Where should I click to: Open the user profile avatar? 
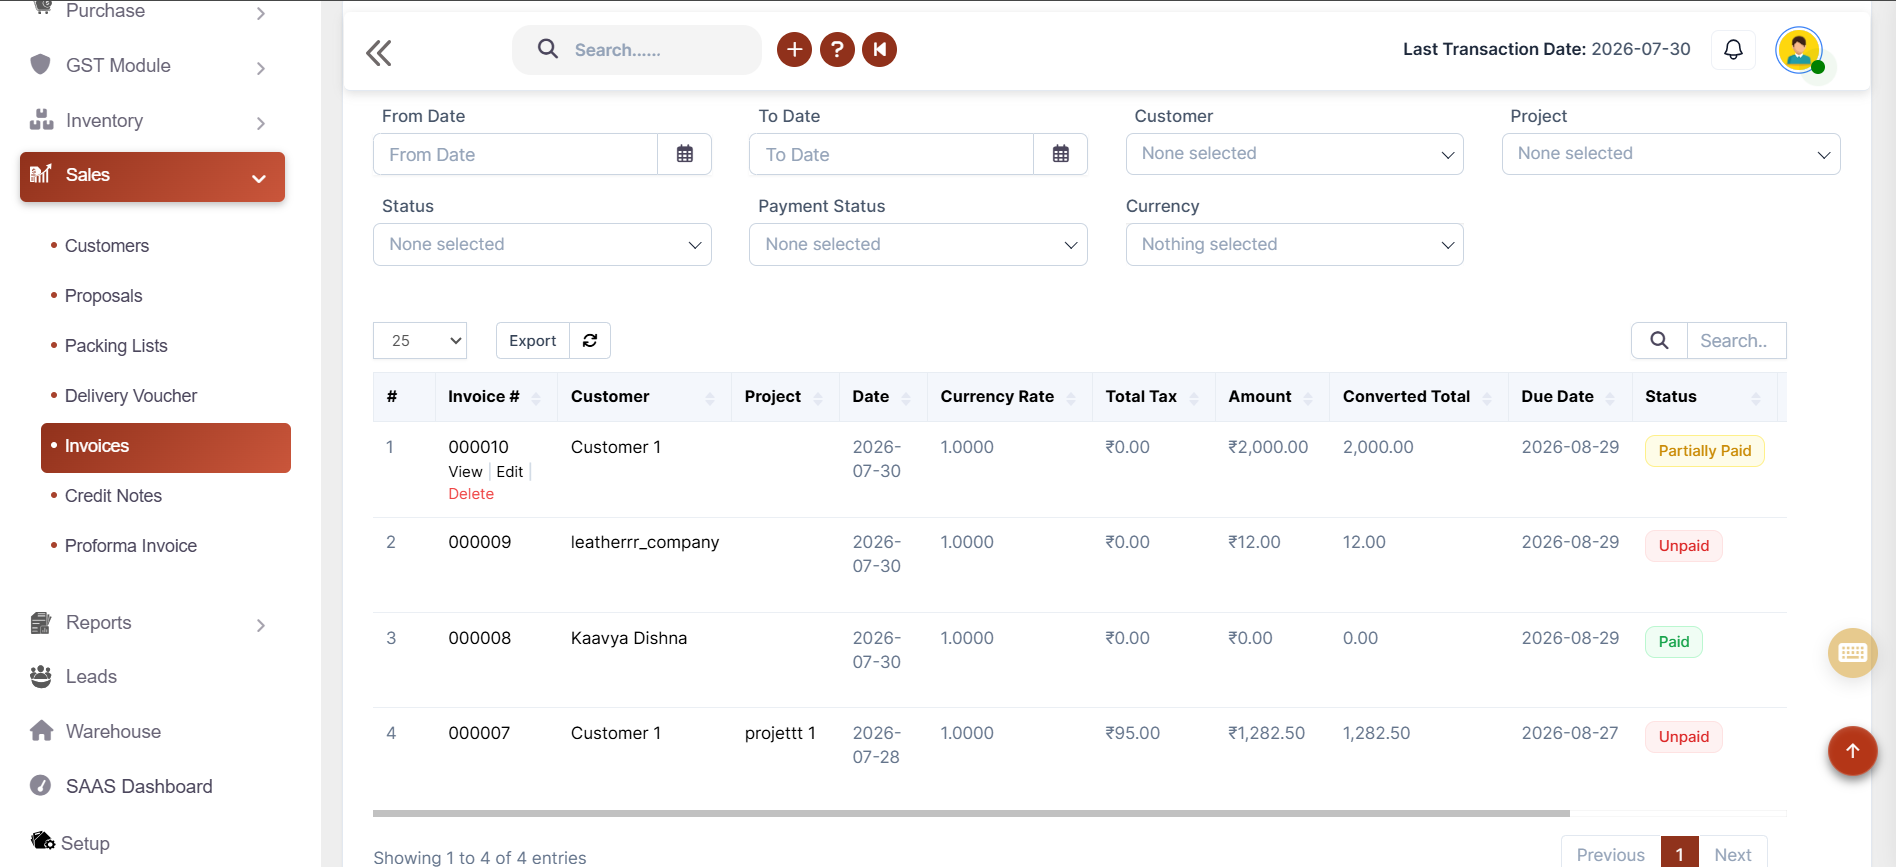[1799, 49]
